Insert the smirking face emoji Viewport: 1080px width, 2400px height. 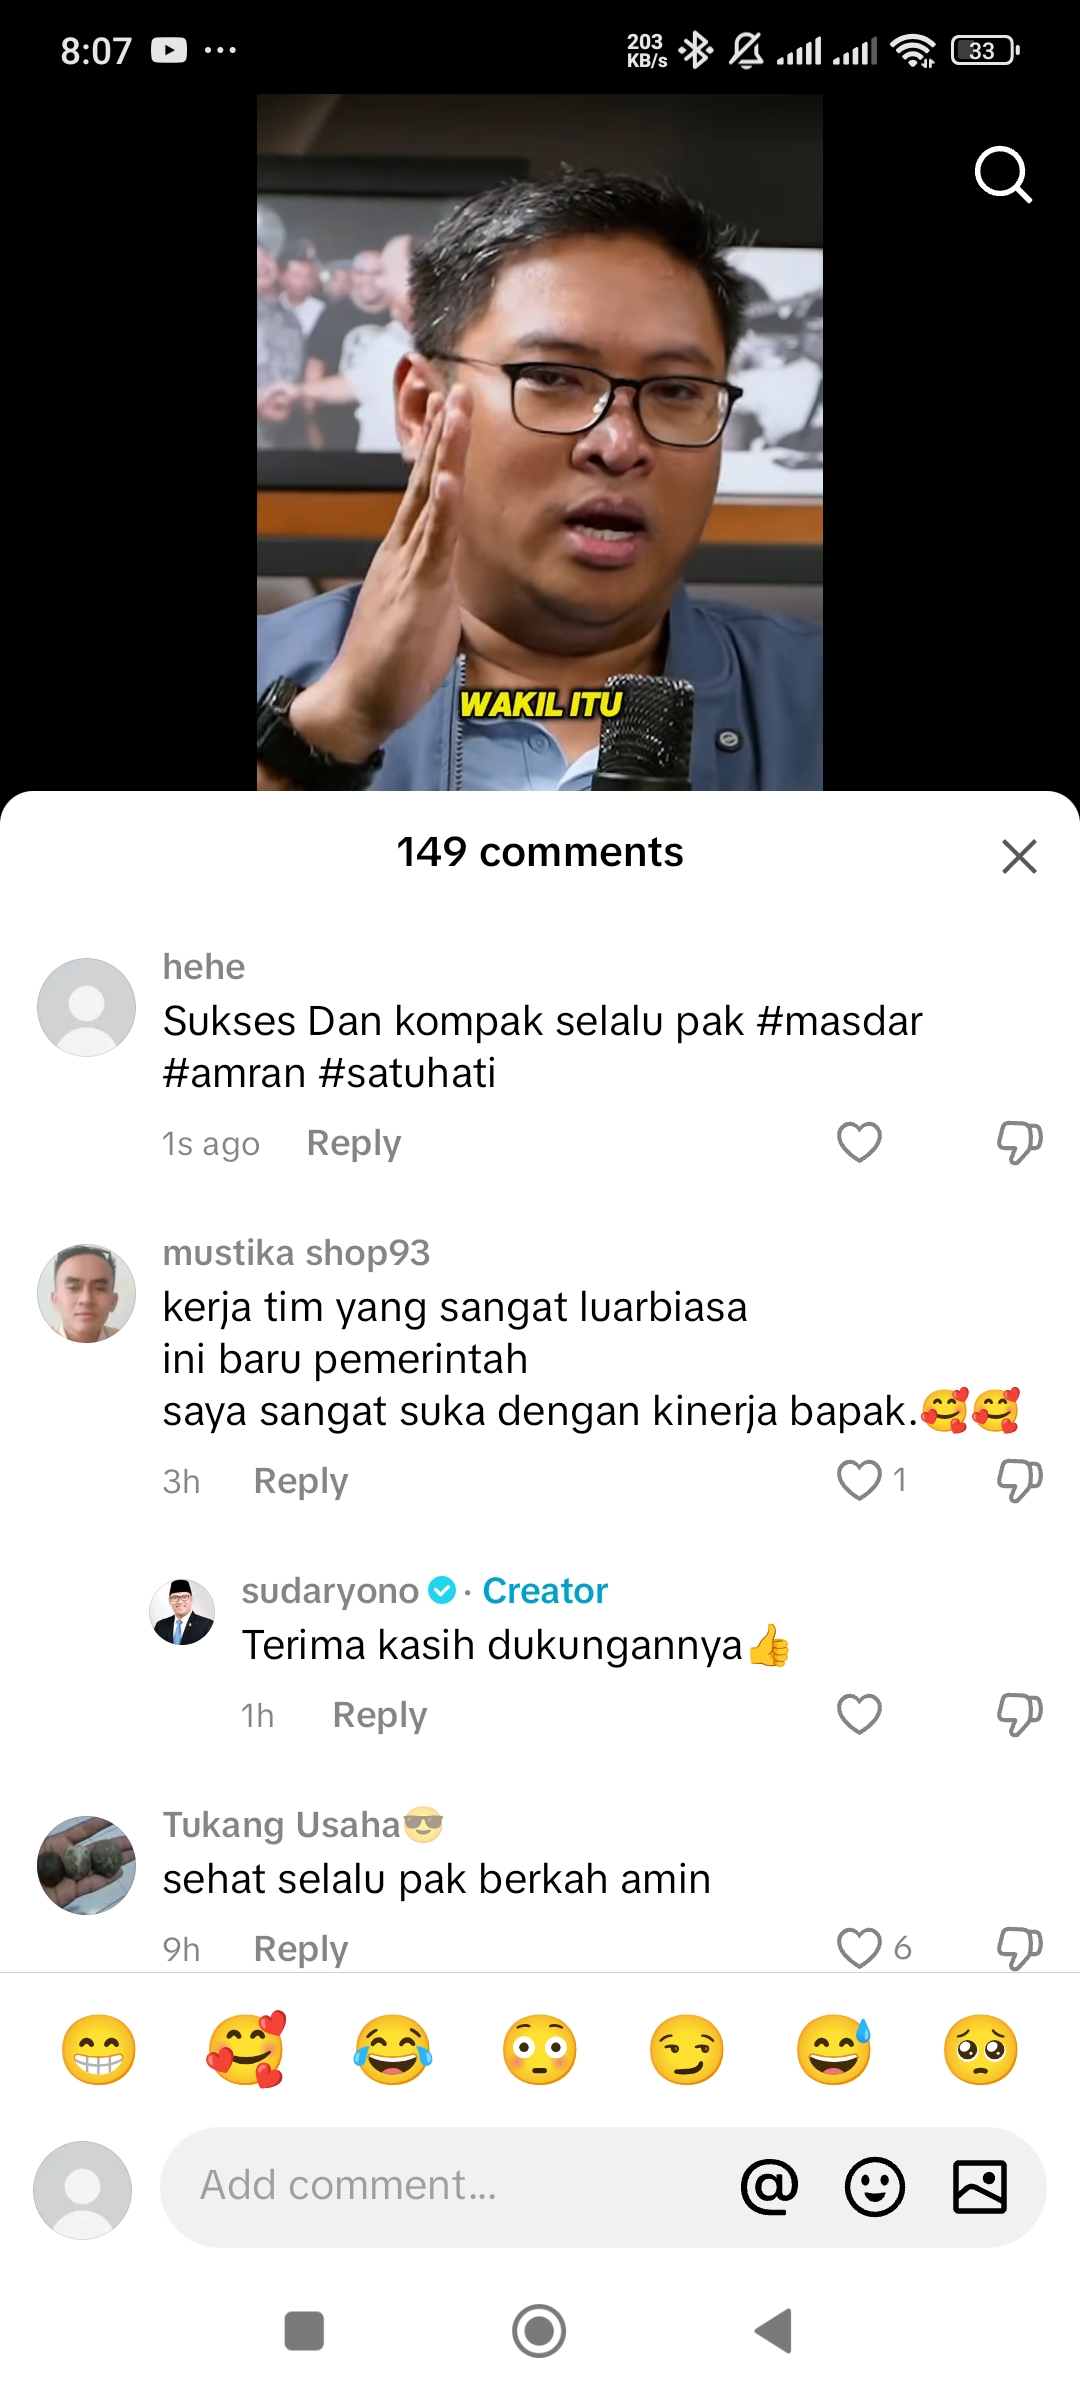(686, 2049)
